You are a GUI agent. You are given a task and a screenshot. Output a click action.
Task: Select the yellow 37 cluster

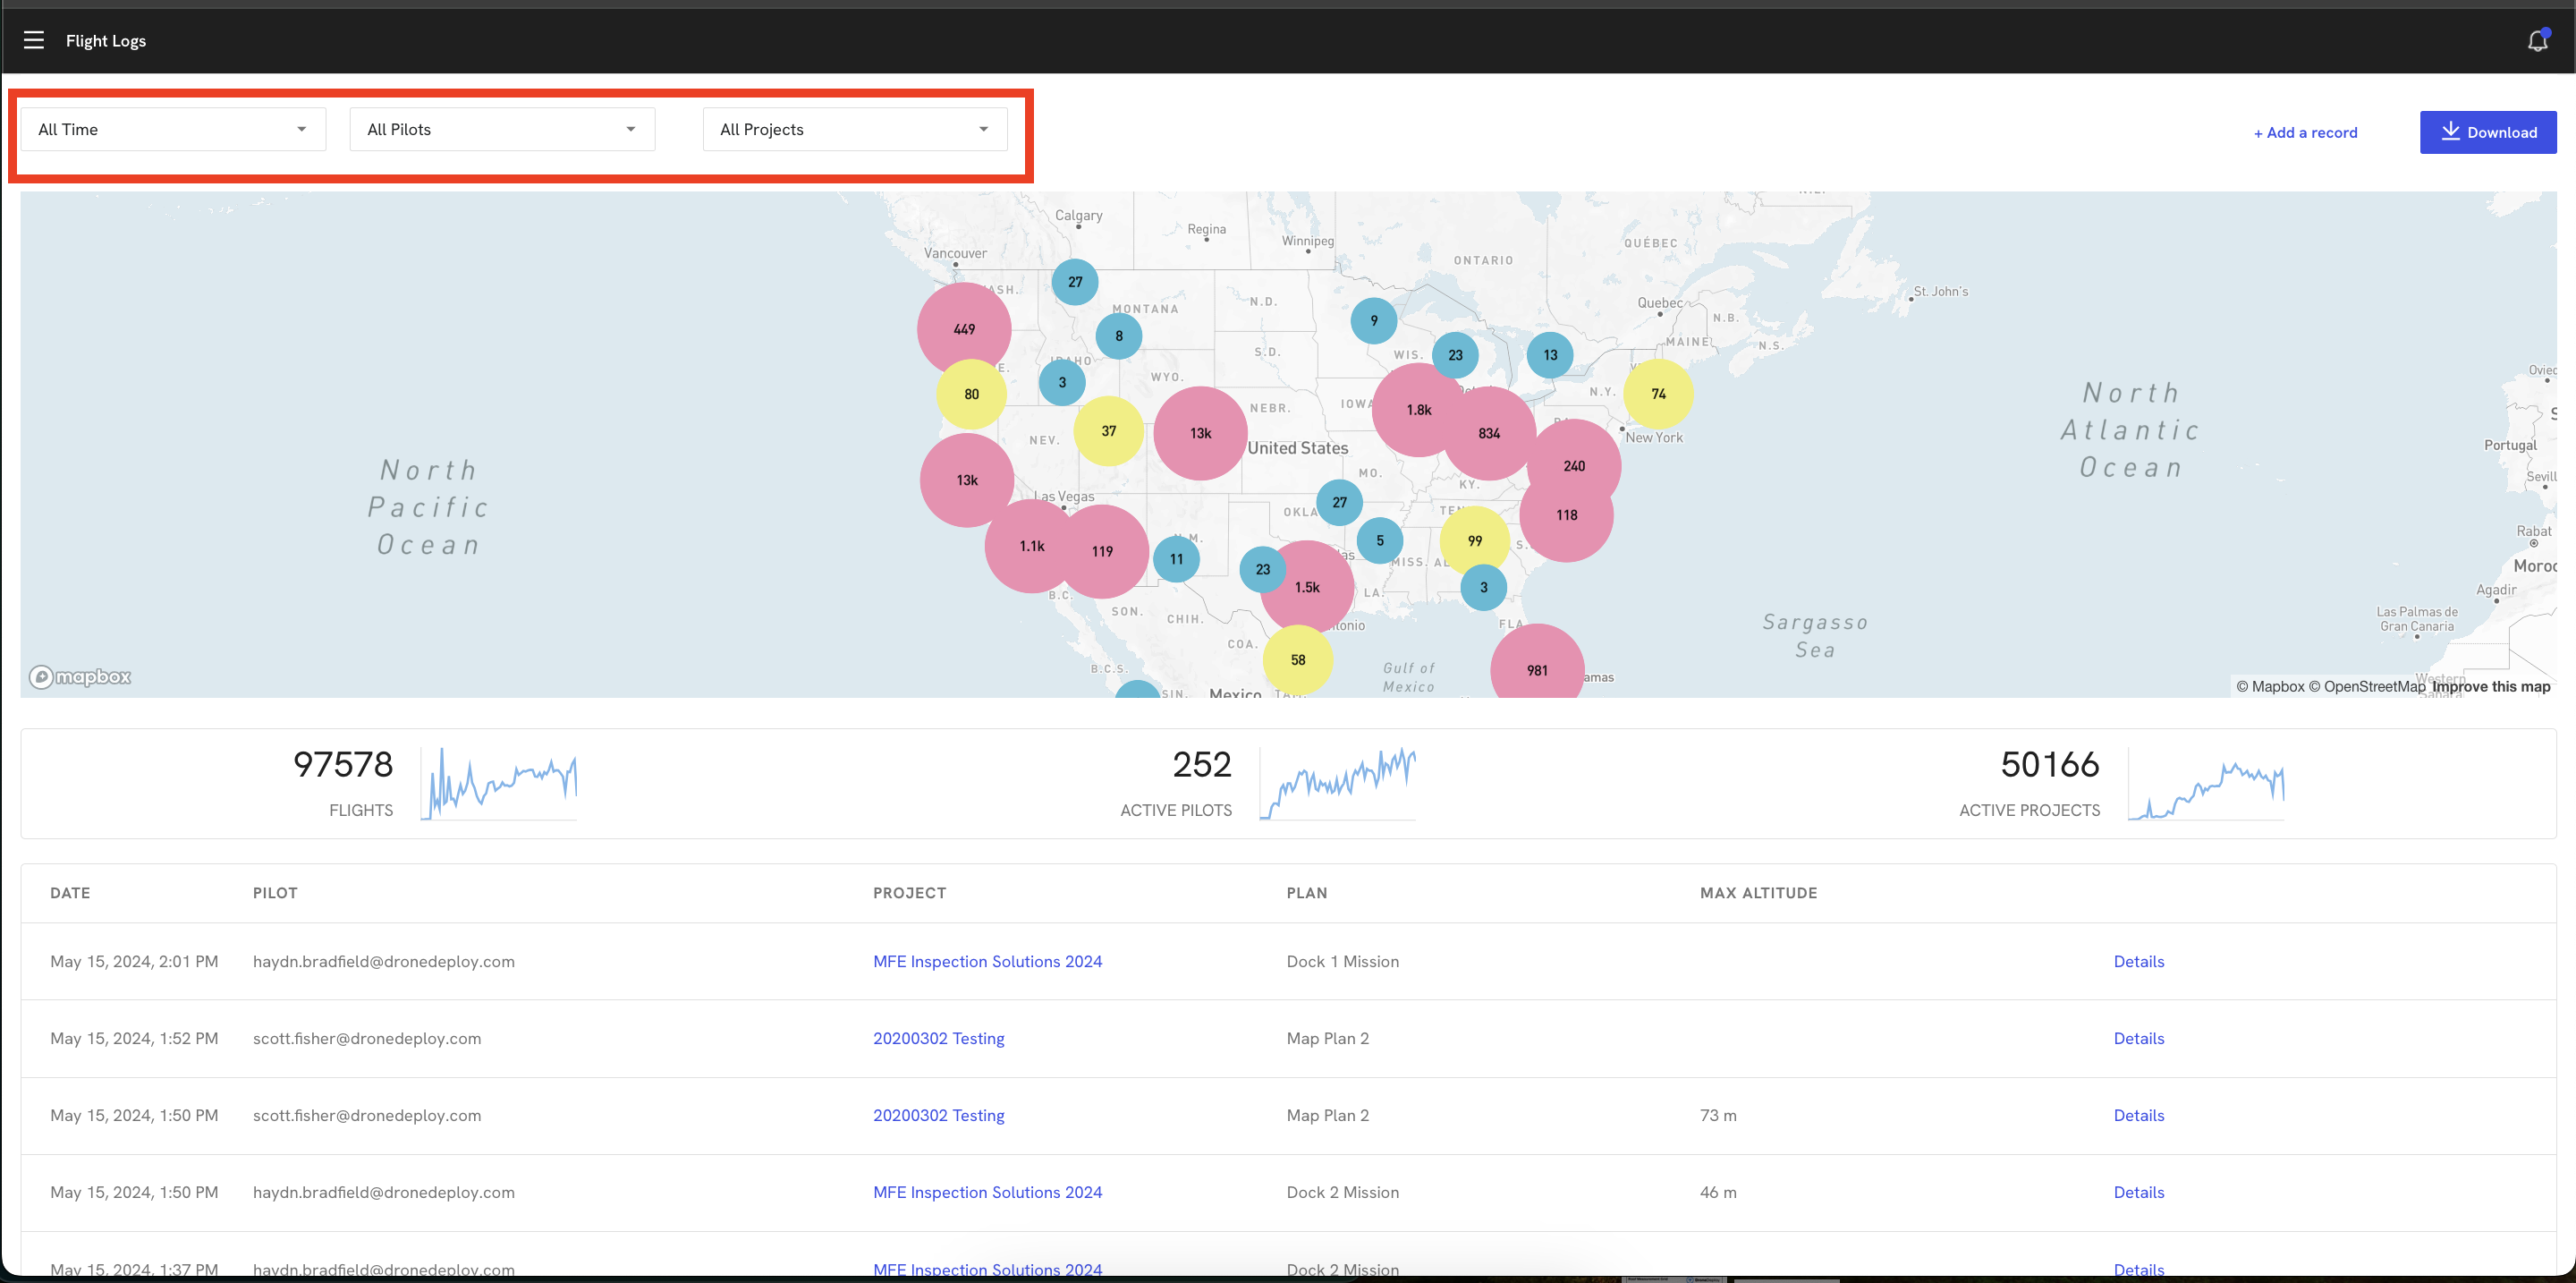pos(1108,431)
